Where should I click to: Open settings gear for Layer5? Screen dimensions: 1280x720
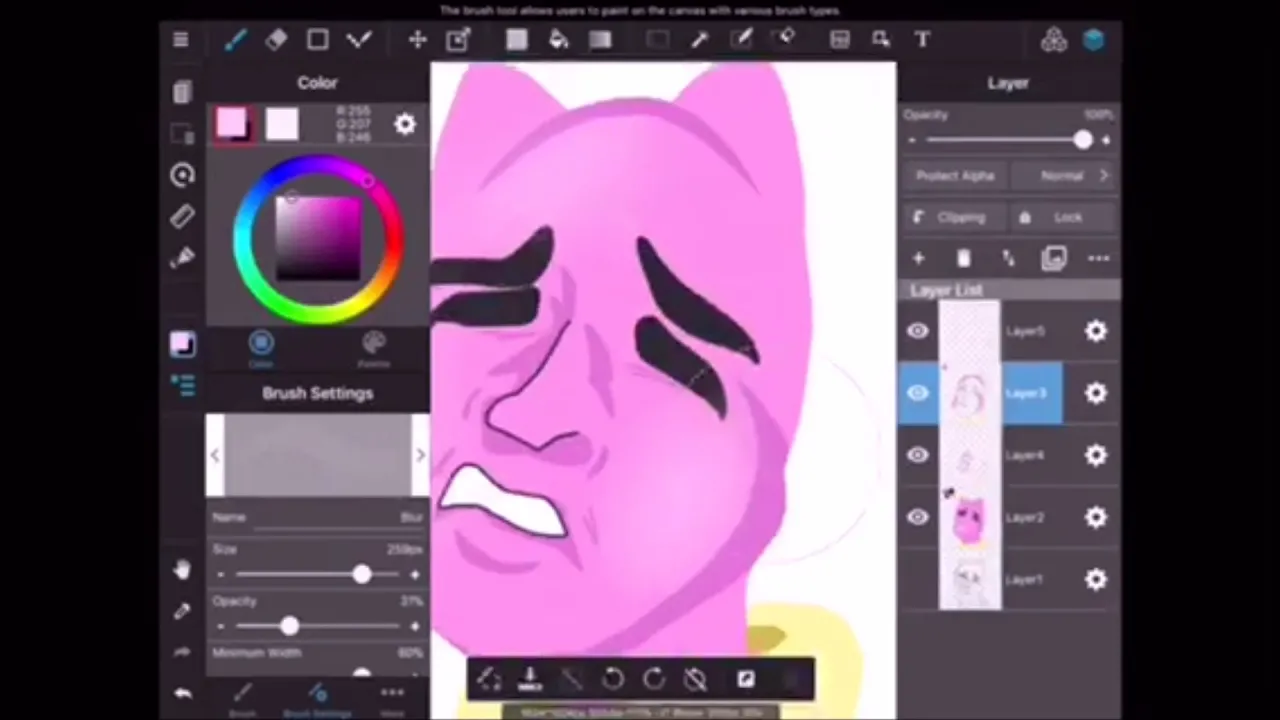coord(1096,331)
